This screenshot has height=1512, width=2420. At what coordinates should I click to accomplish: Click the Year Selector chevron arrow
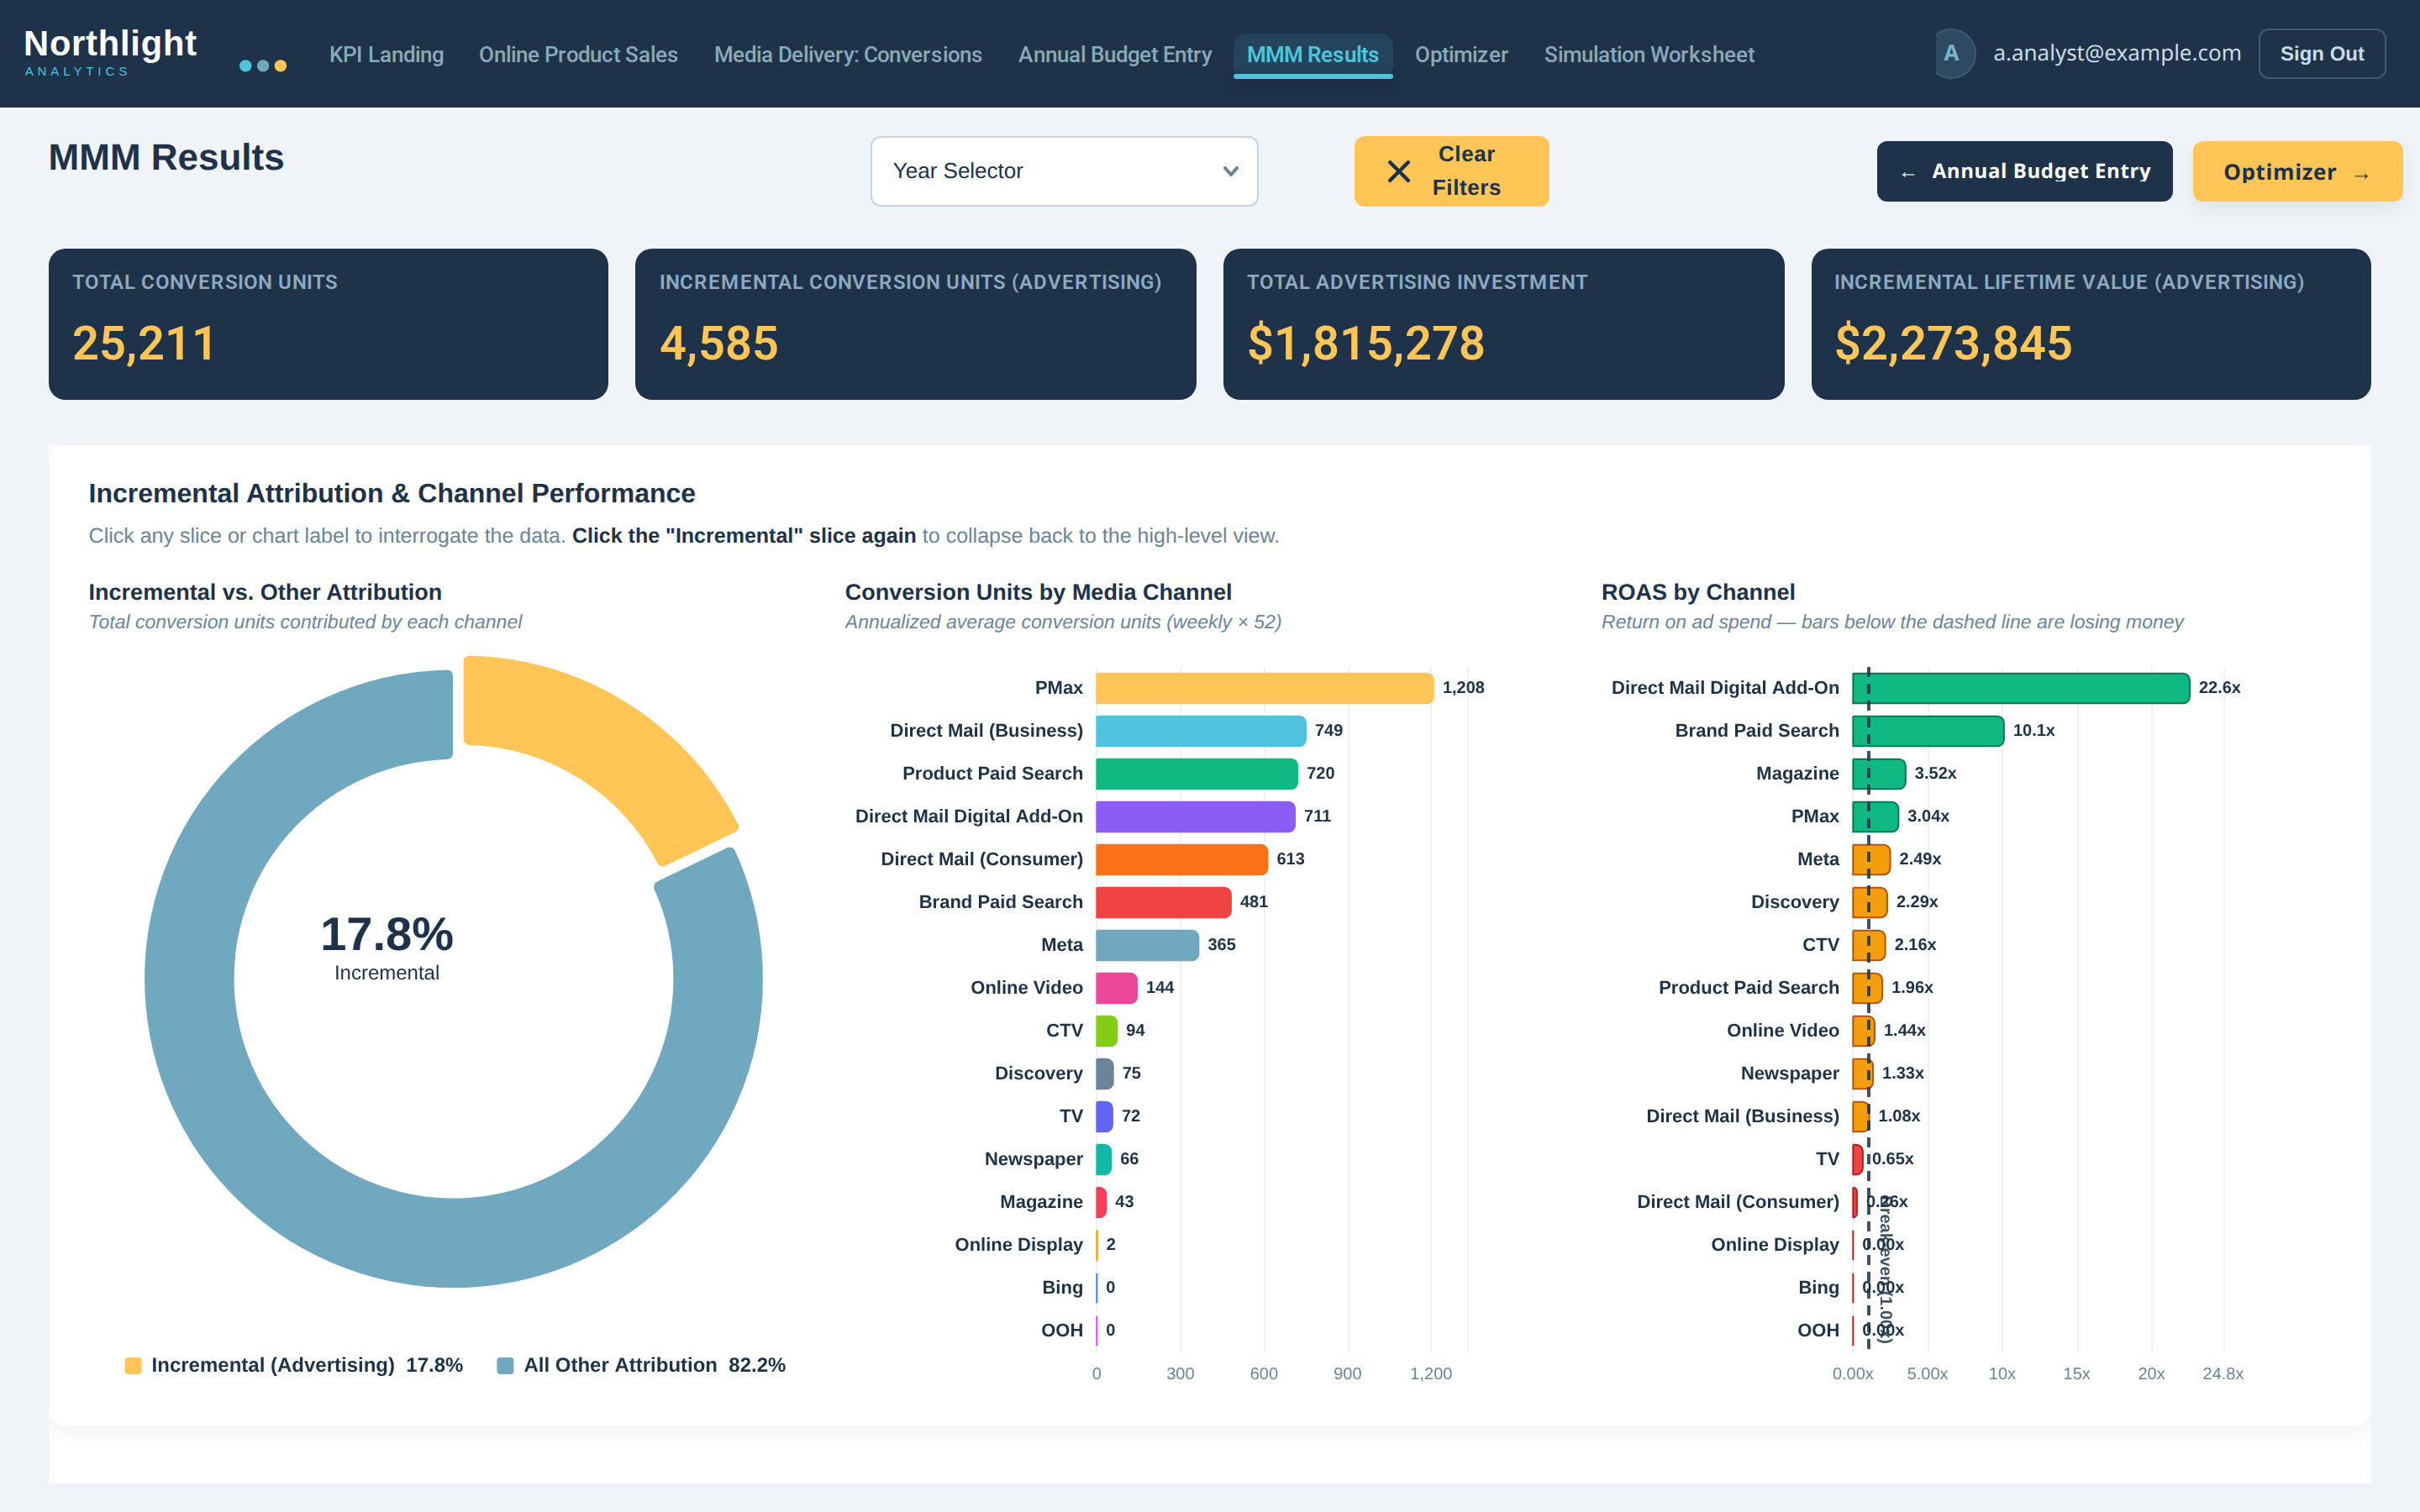[x=1231, y=171]
